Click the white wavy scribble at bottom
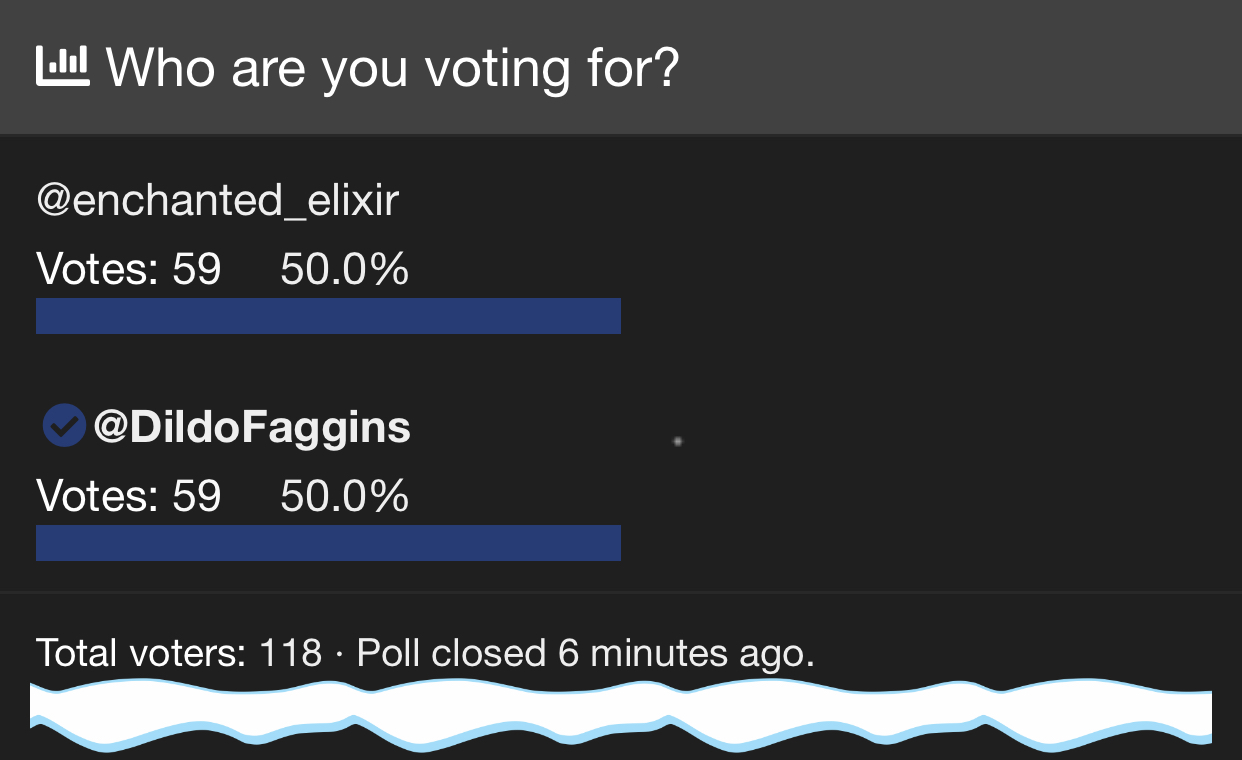Image resolution: width=1242 pixels, height=760 pixels. tap(621, 715)
